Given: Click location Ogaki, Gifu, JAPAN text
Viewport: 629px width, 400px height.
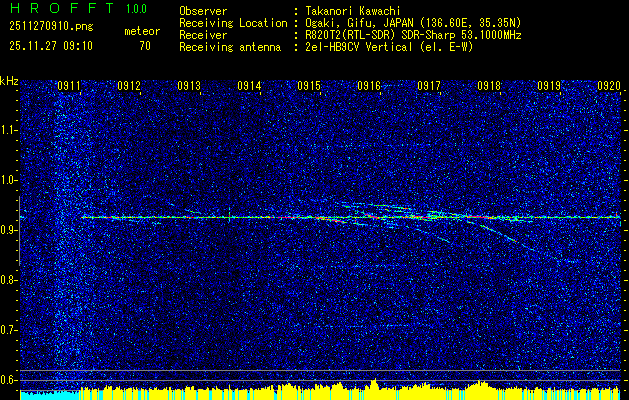Looking at the screenshot, I should click(x=413, y=23).
